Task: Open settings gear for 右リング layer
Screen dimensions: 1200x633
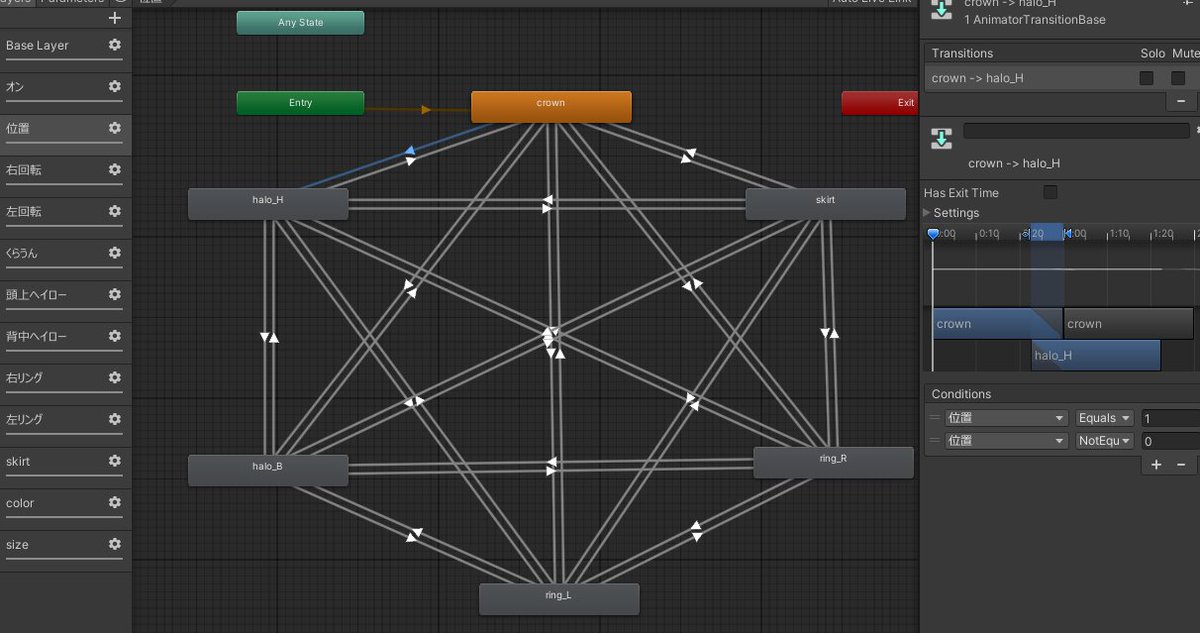Action: [x=115, y=378]
